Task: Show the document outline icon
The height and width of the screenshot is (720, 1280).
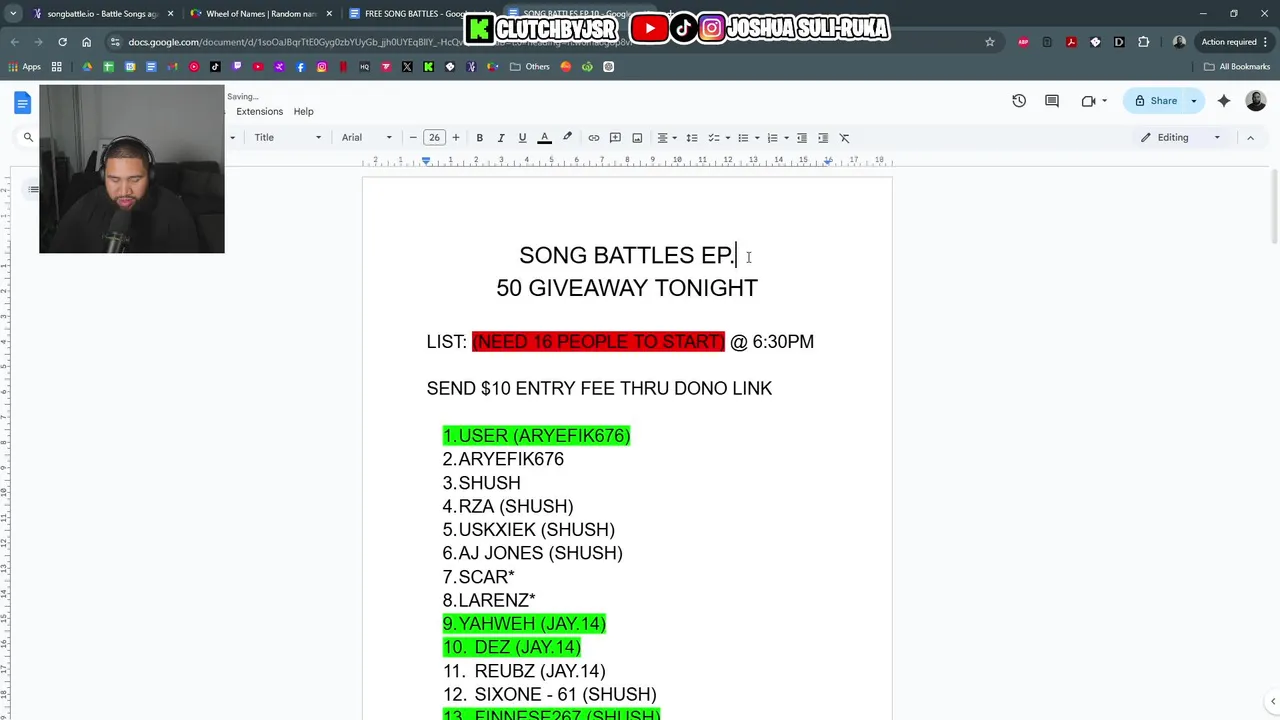Action: click(x=33, y=189)
